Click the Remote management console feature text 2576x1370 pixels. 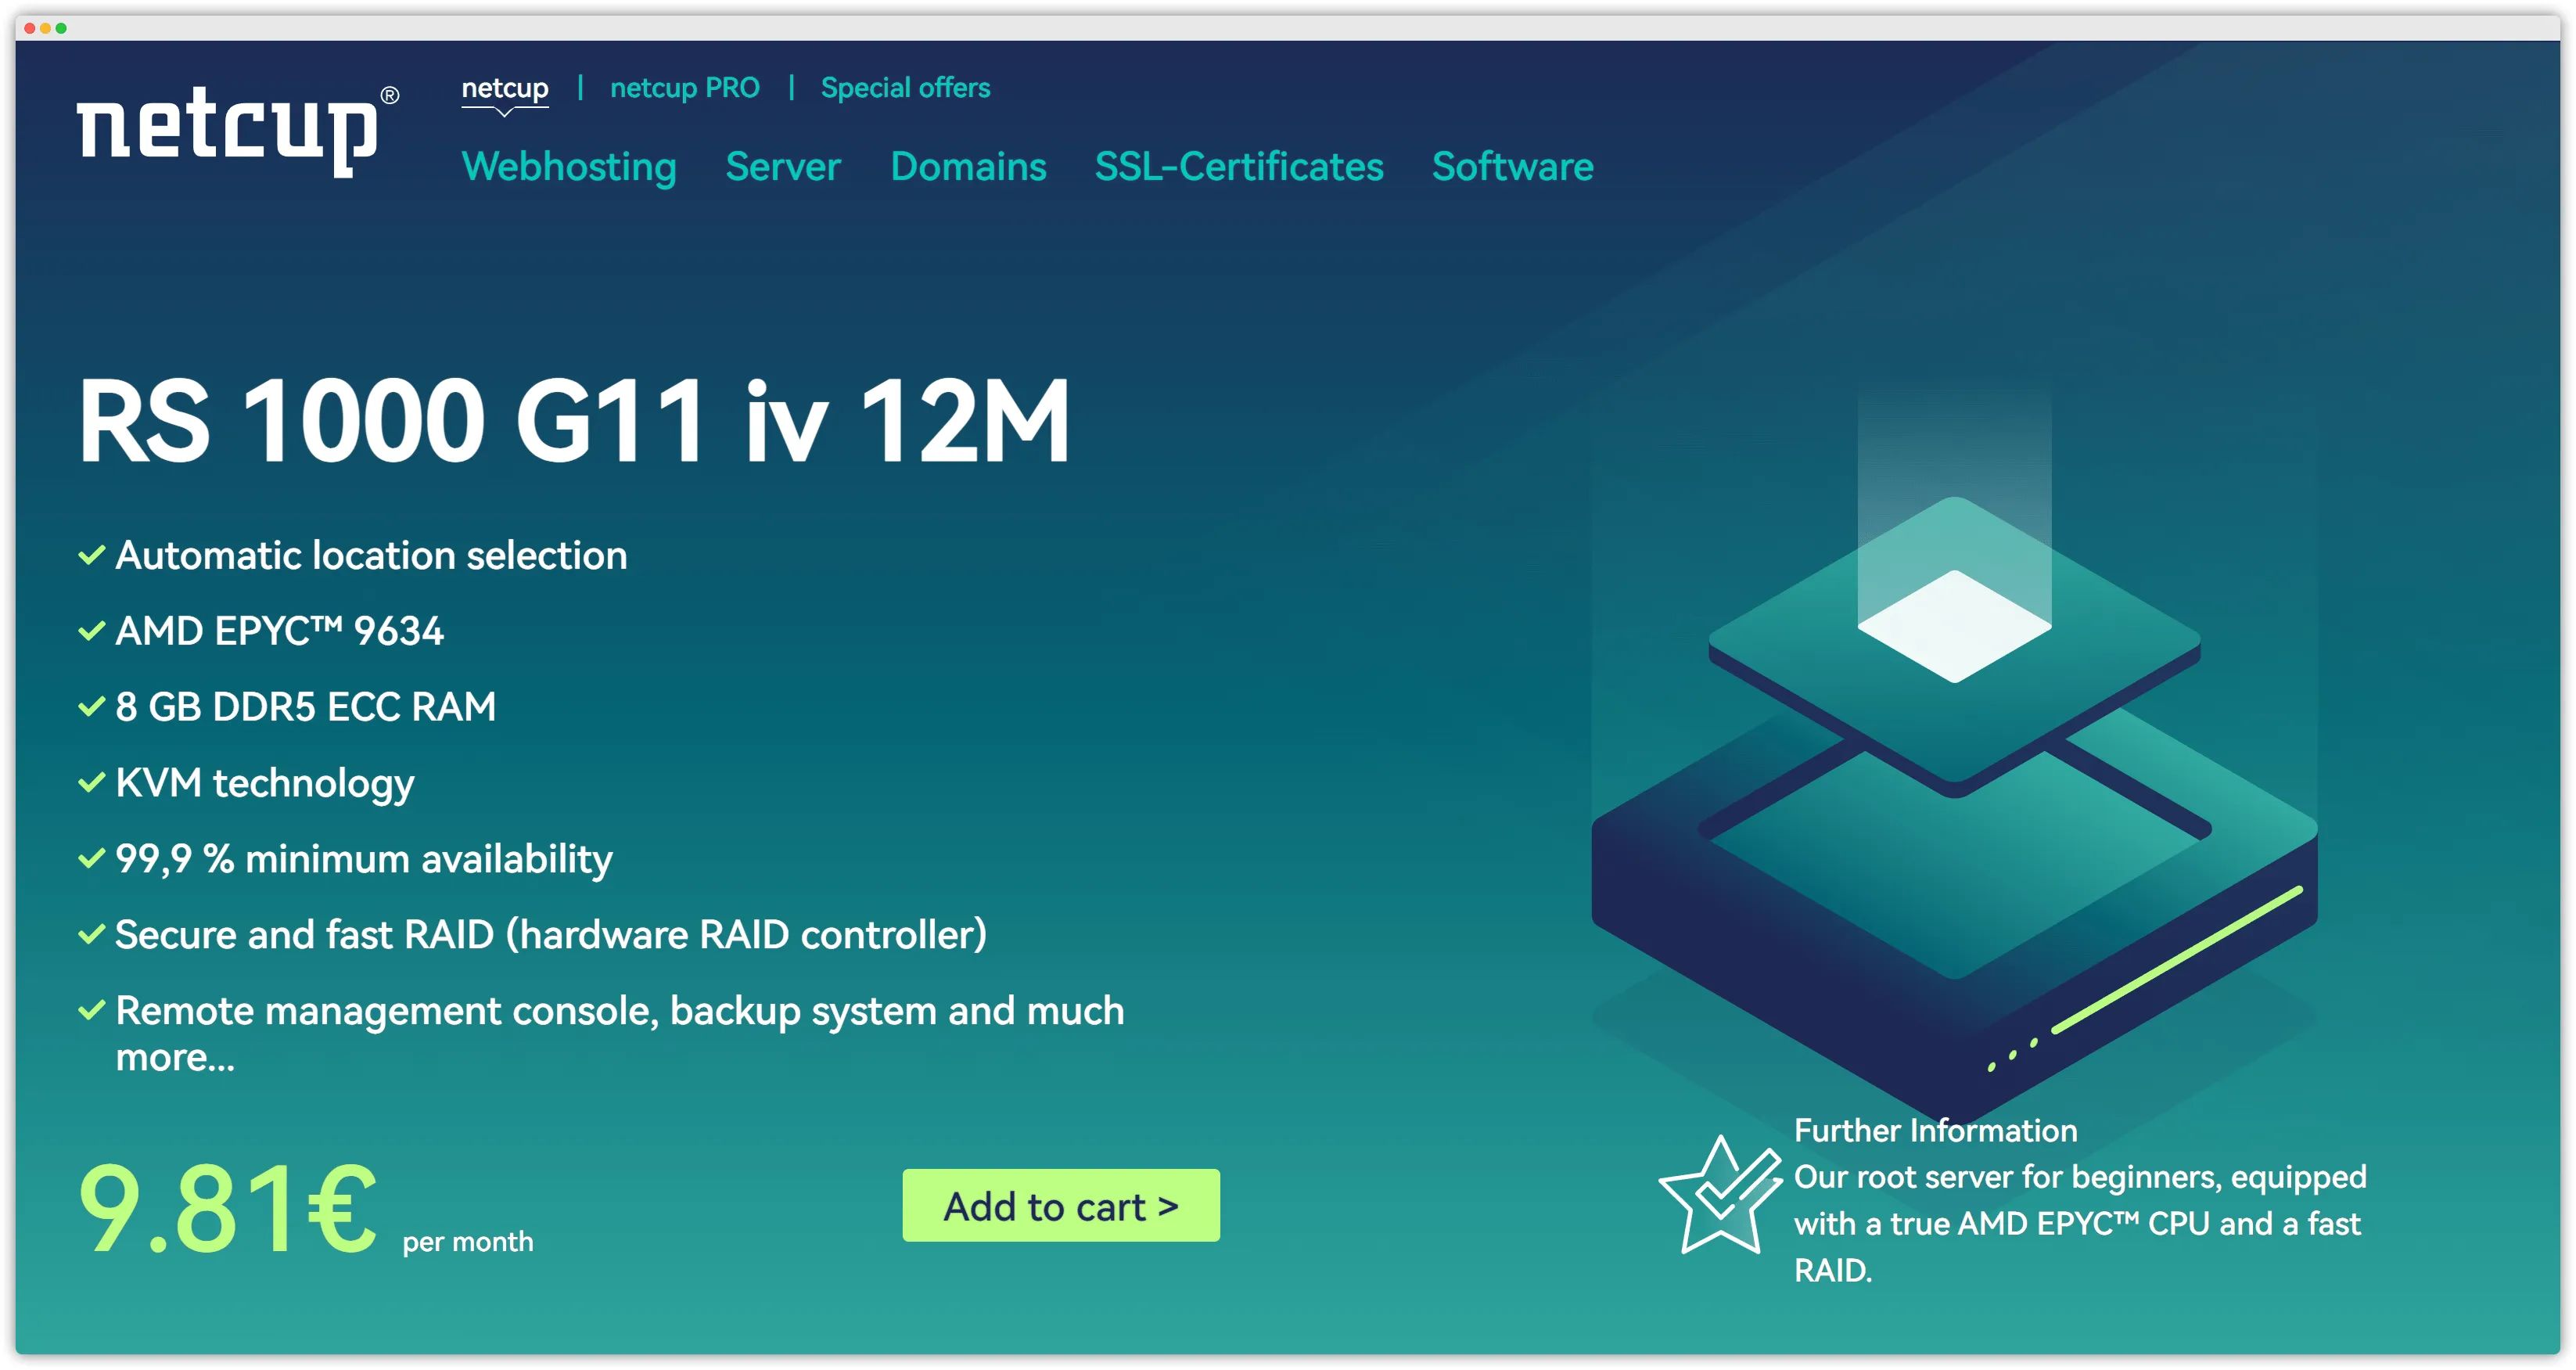[x=620, y=1033]
